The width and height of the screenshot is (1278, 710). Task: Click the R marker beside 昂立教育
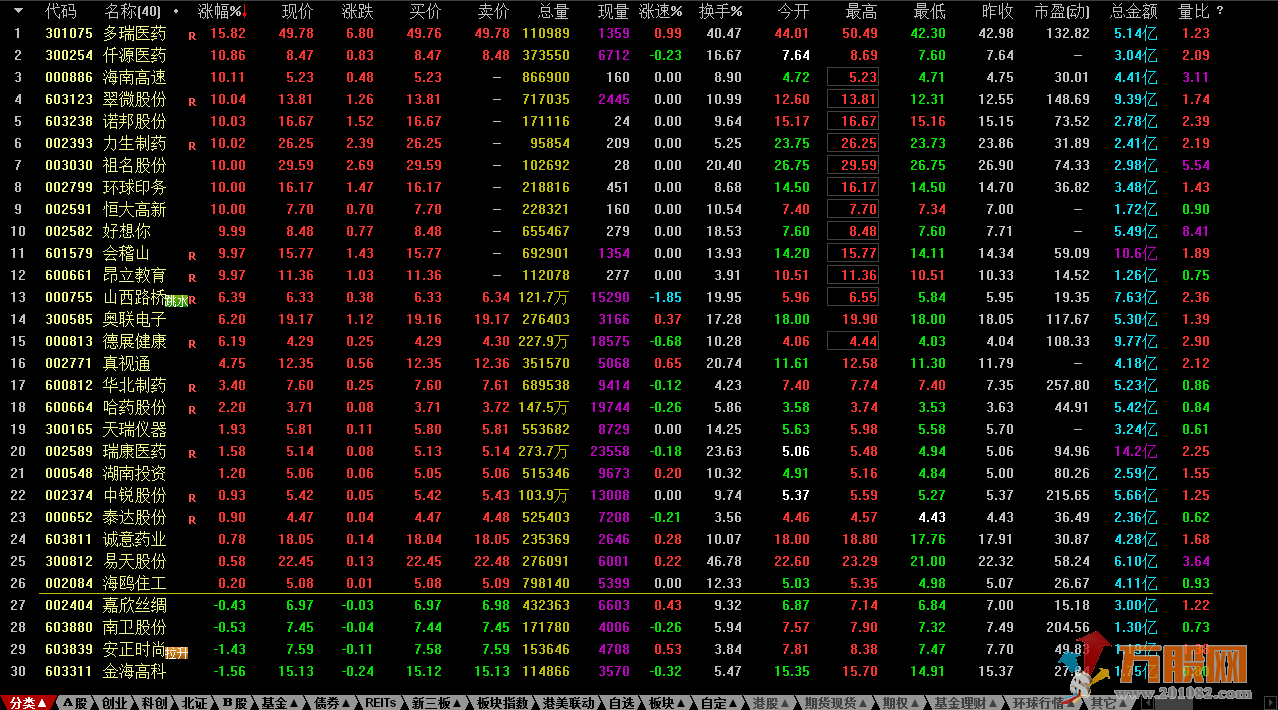pyautogui.click(x=192, y=277)
